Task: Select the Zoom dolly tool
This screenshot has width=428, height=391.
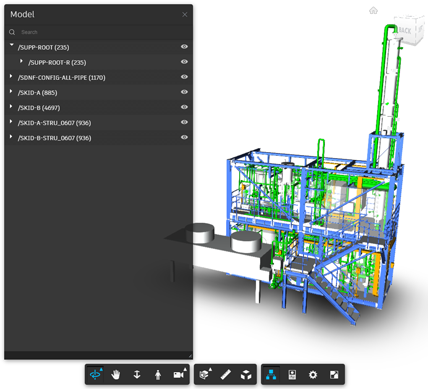Action: tap(137, 375)
